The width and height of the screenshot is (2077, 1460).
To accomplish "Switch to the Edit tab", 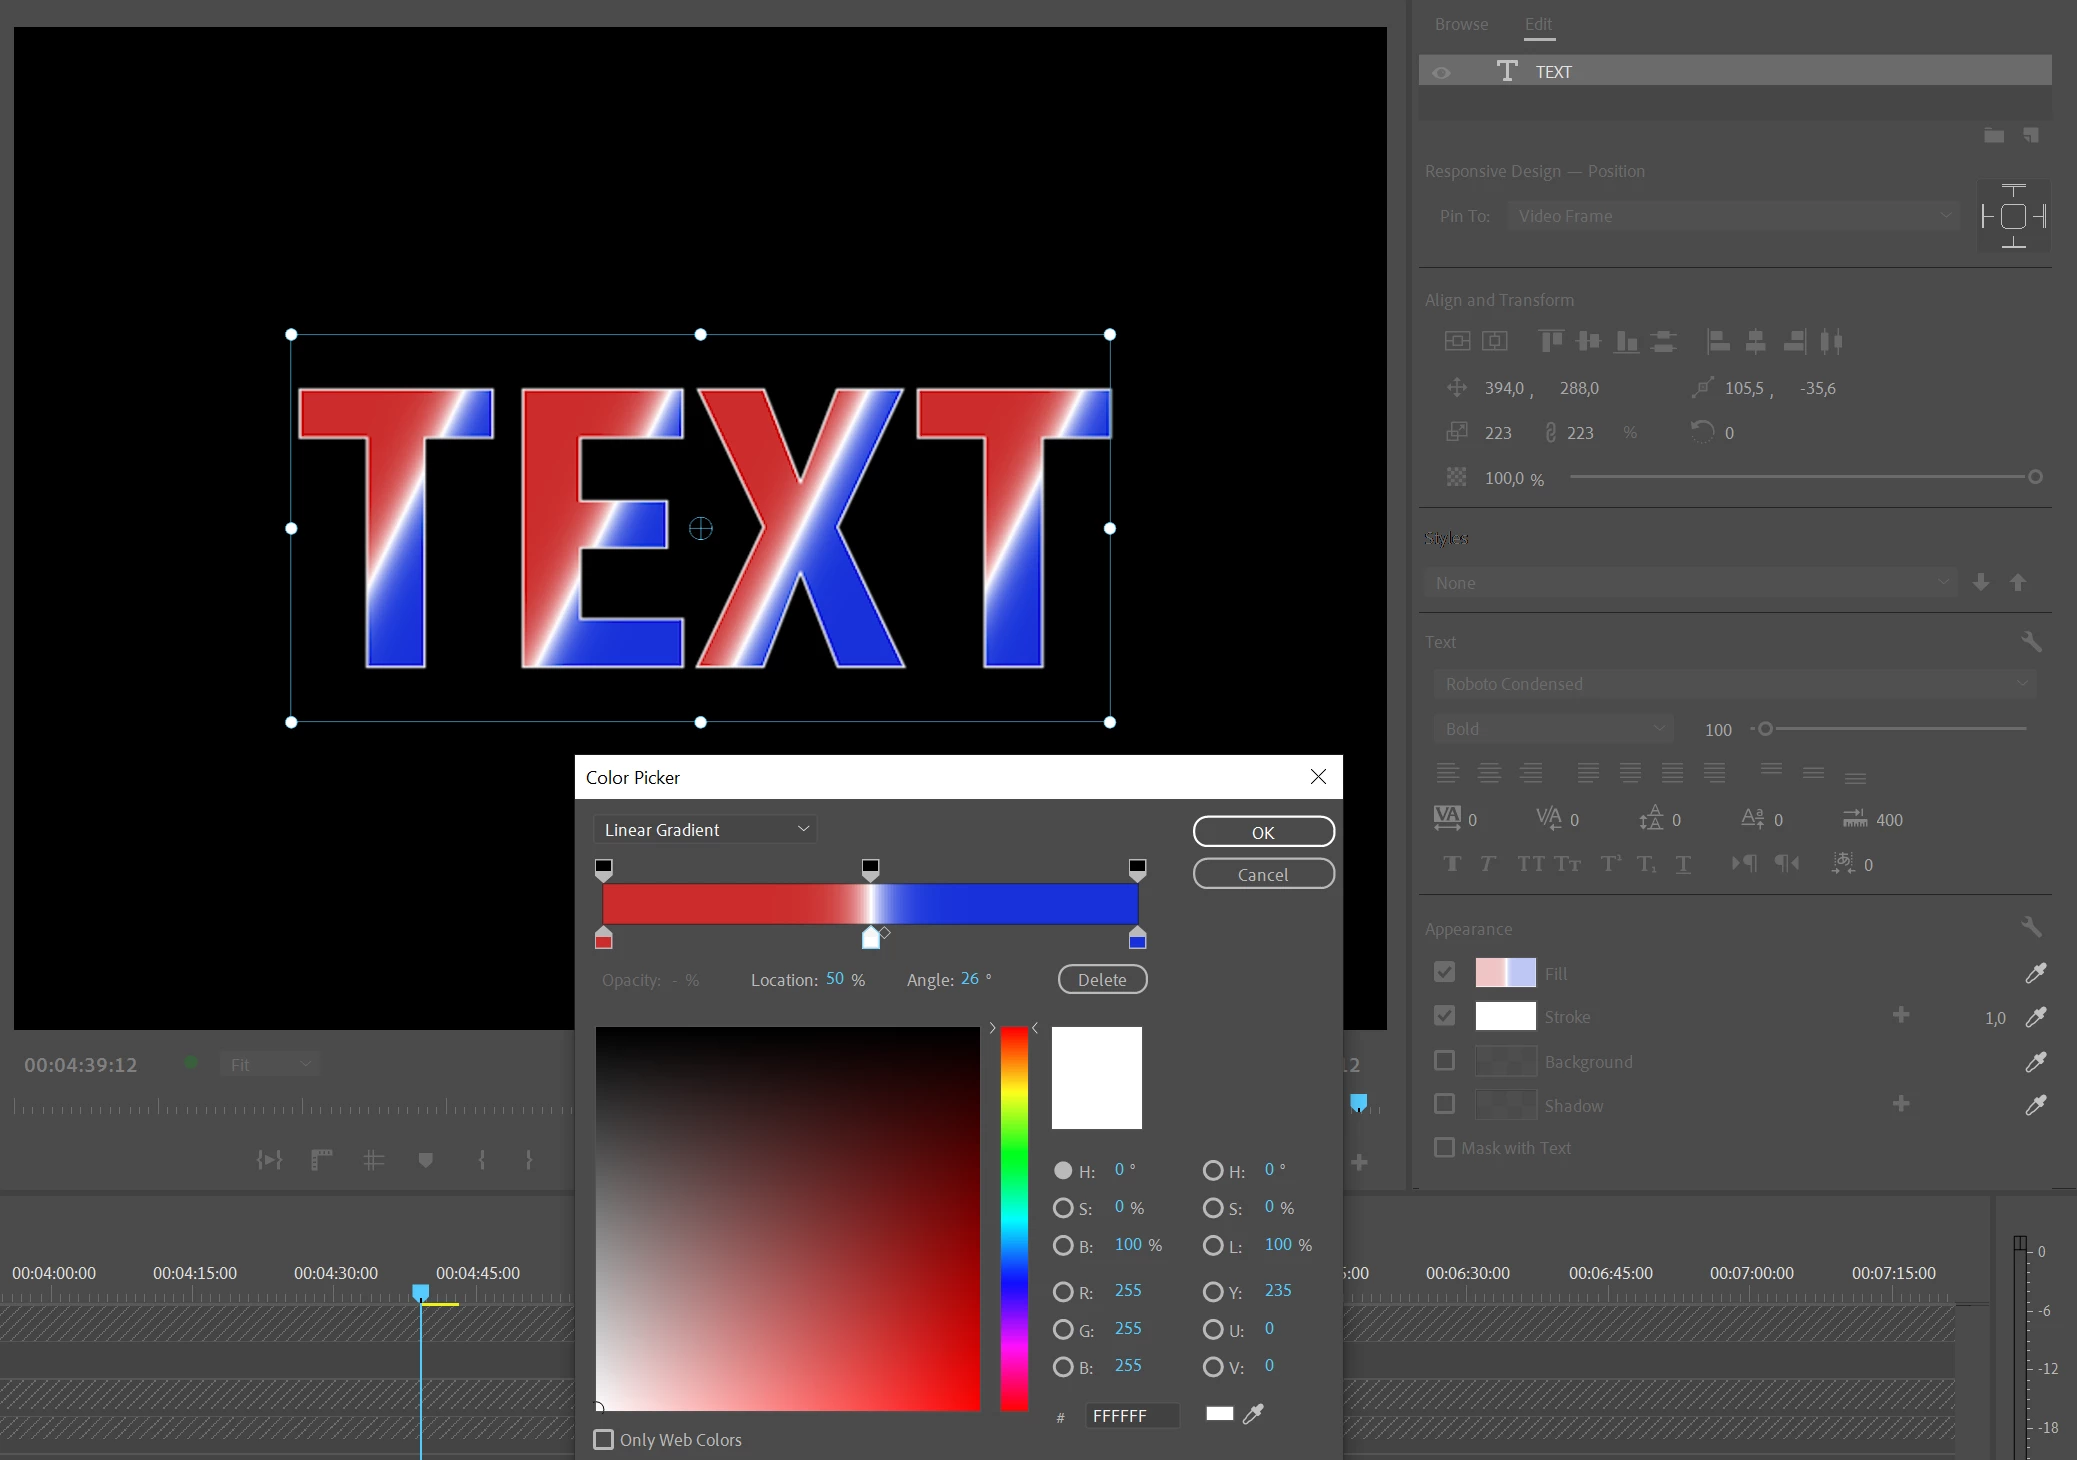I will tap(1538, 24).
